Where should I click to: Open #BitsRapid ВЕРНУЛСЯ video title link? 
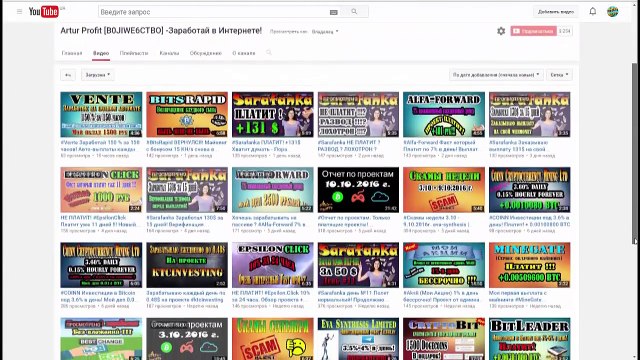187,146
